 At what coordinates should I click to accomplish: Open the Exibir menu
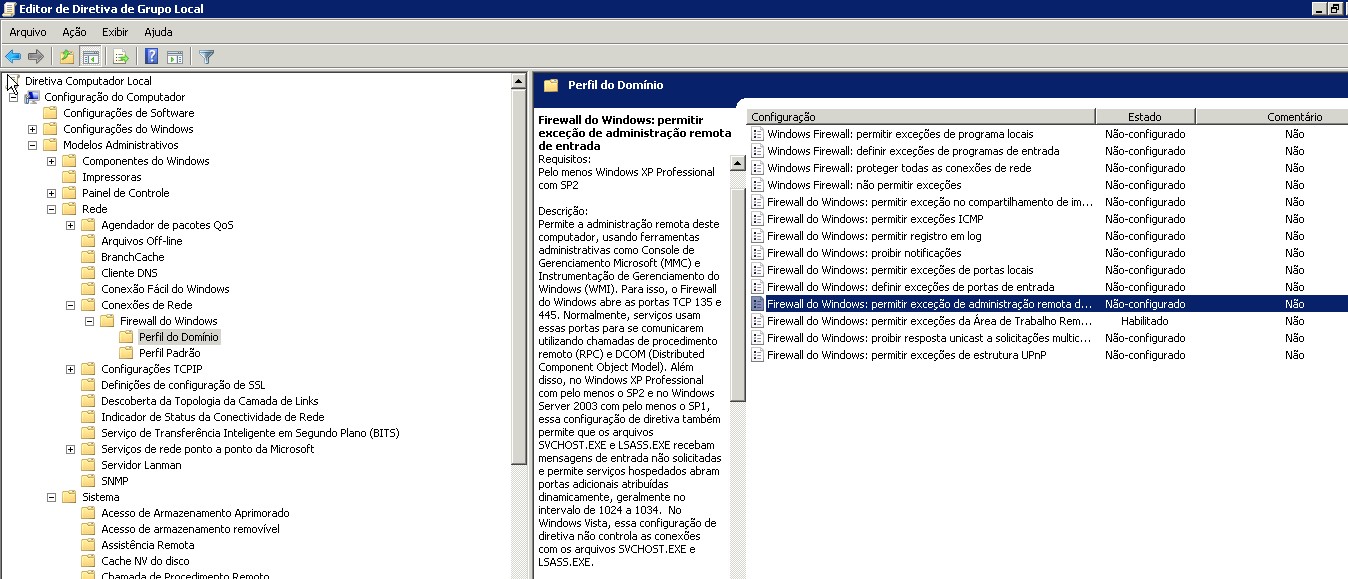115,32
